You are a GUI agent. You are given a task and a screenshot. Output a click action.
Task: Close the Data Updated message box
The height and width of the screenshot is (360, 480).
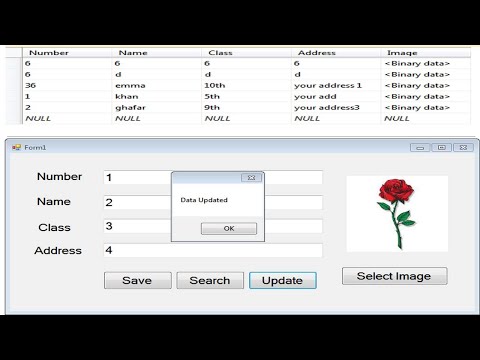pos(251,178)
